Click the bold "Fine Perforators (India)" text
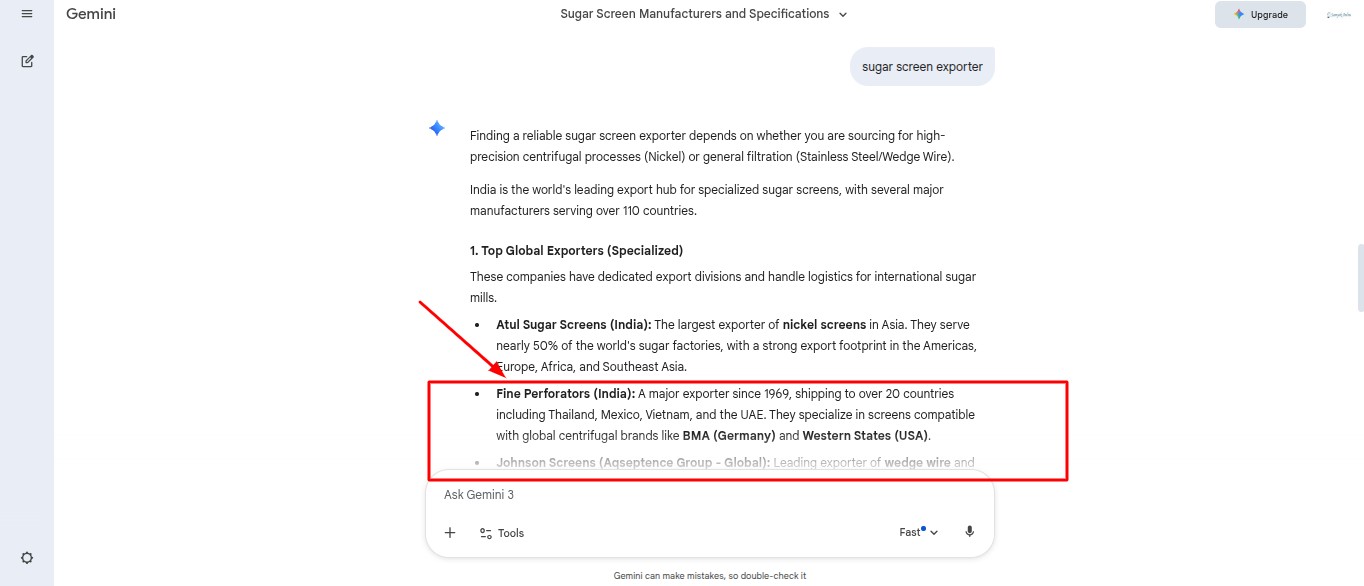This screenshot has width=1364, height=586. [566, 394]
